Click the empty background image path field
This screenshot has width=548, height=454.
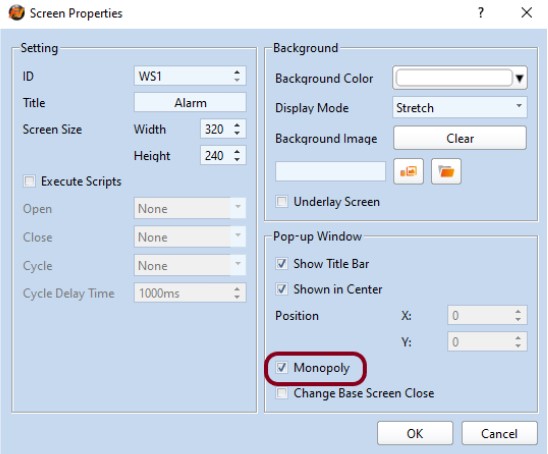pos(330,171)
